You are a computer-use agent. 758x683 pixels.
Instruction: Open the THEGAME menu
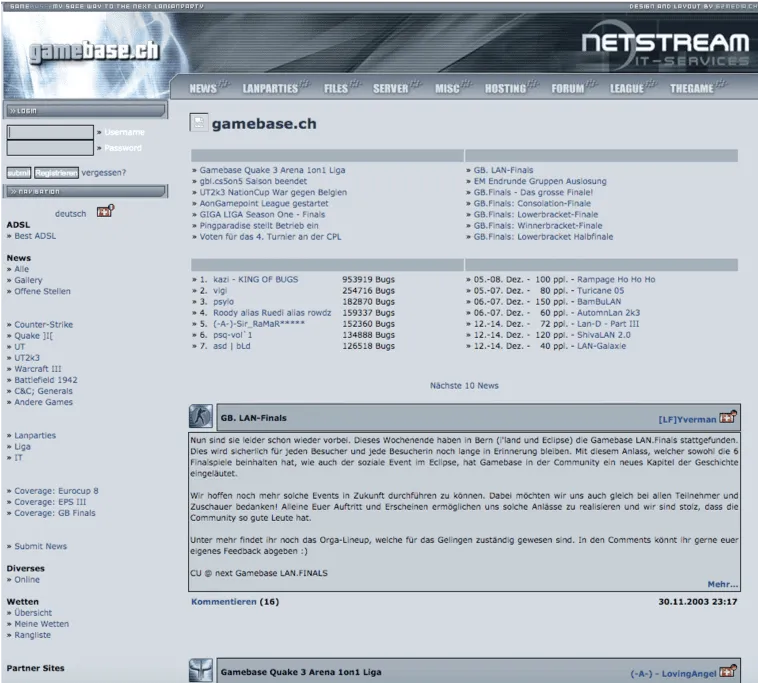[692, 88]
